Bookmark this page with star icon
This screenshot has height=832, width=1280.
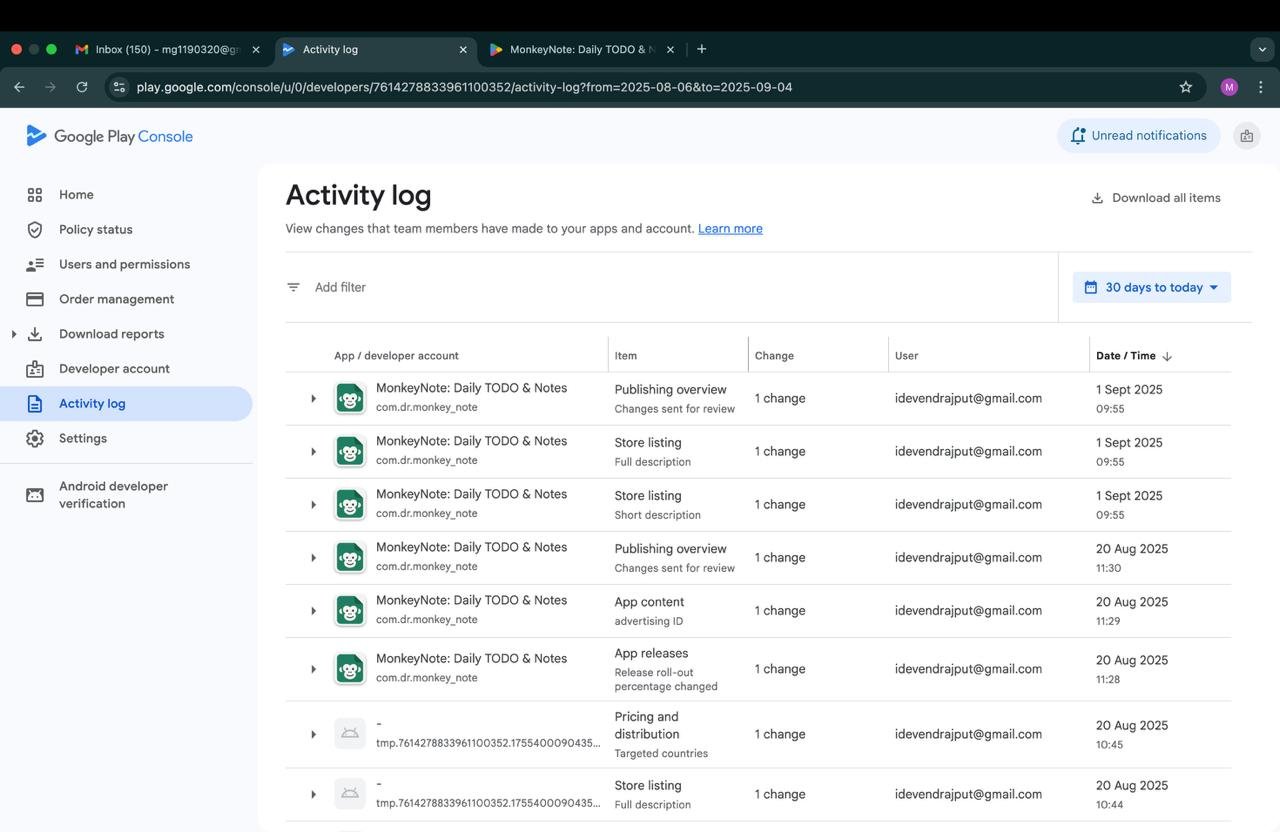click(1186, 87)
